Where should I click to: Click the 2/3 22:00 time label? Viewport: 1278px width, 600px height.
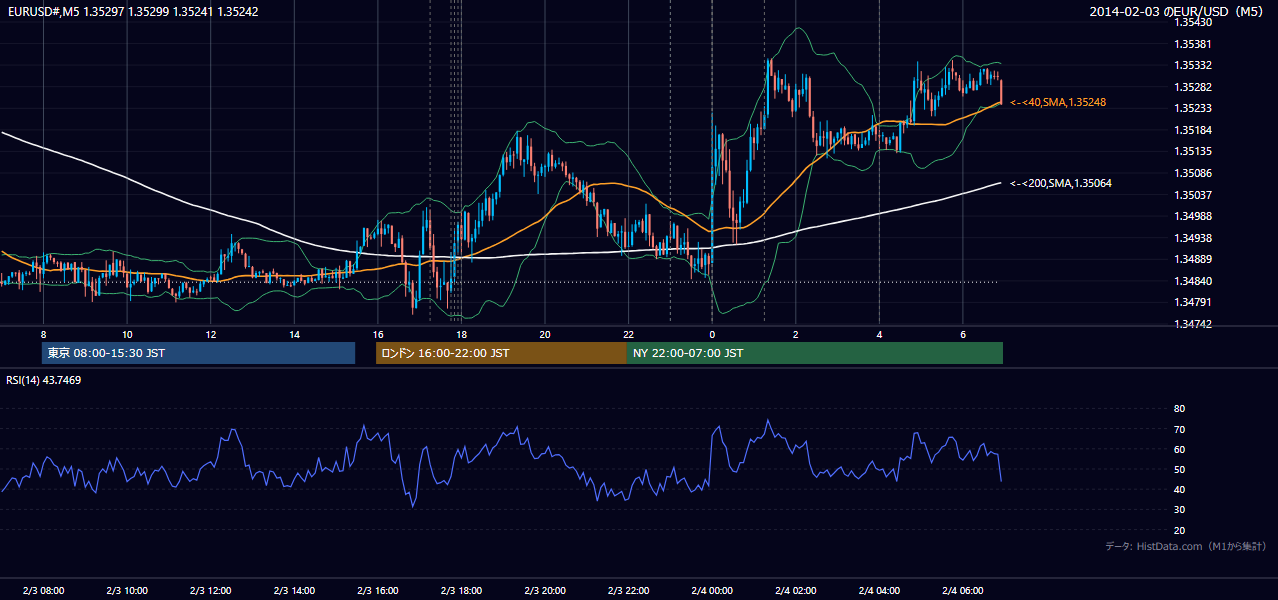628,590
